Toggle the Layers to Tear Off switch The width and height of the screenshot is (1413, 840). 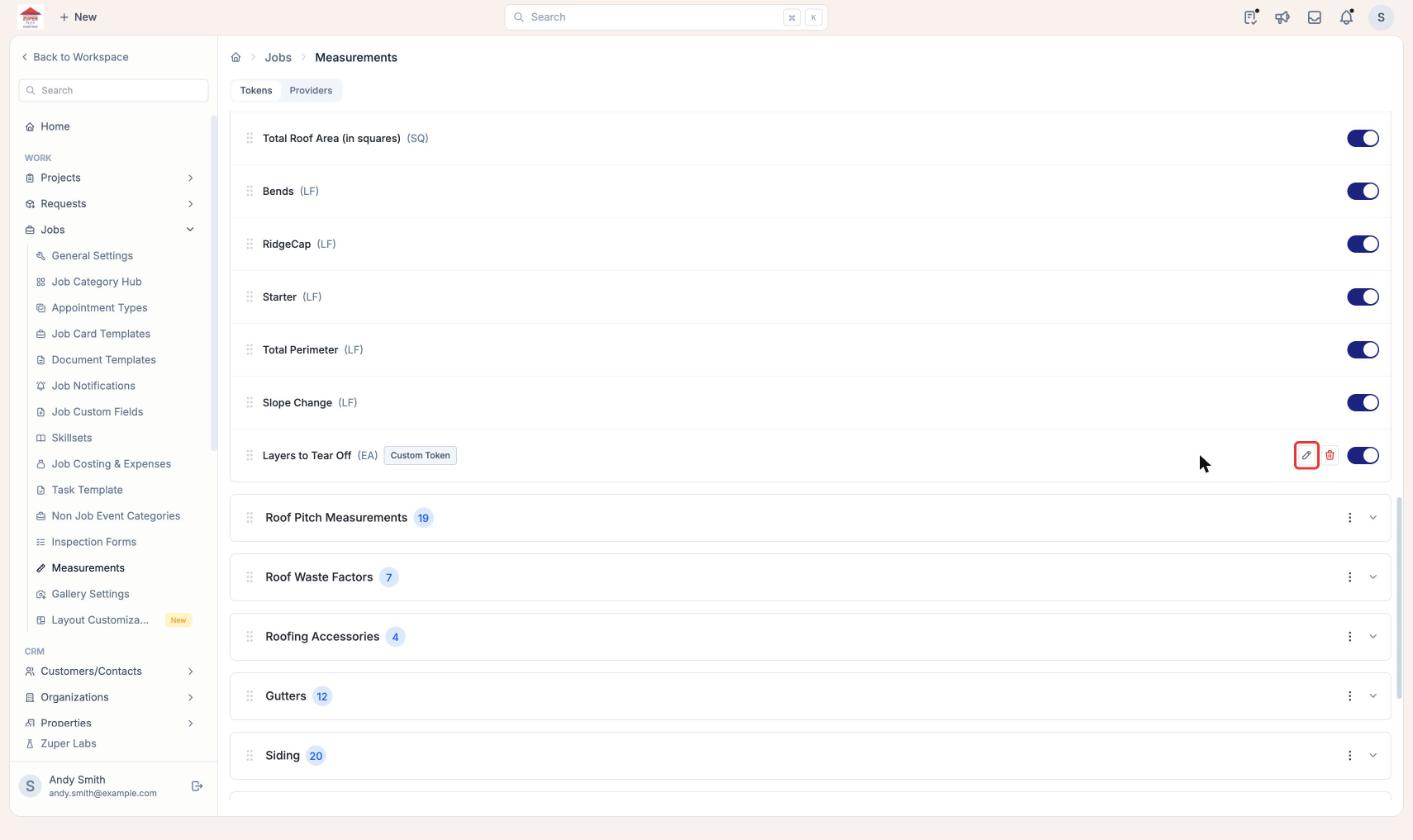click(1363, 455)
